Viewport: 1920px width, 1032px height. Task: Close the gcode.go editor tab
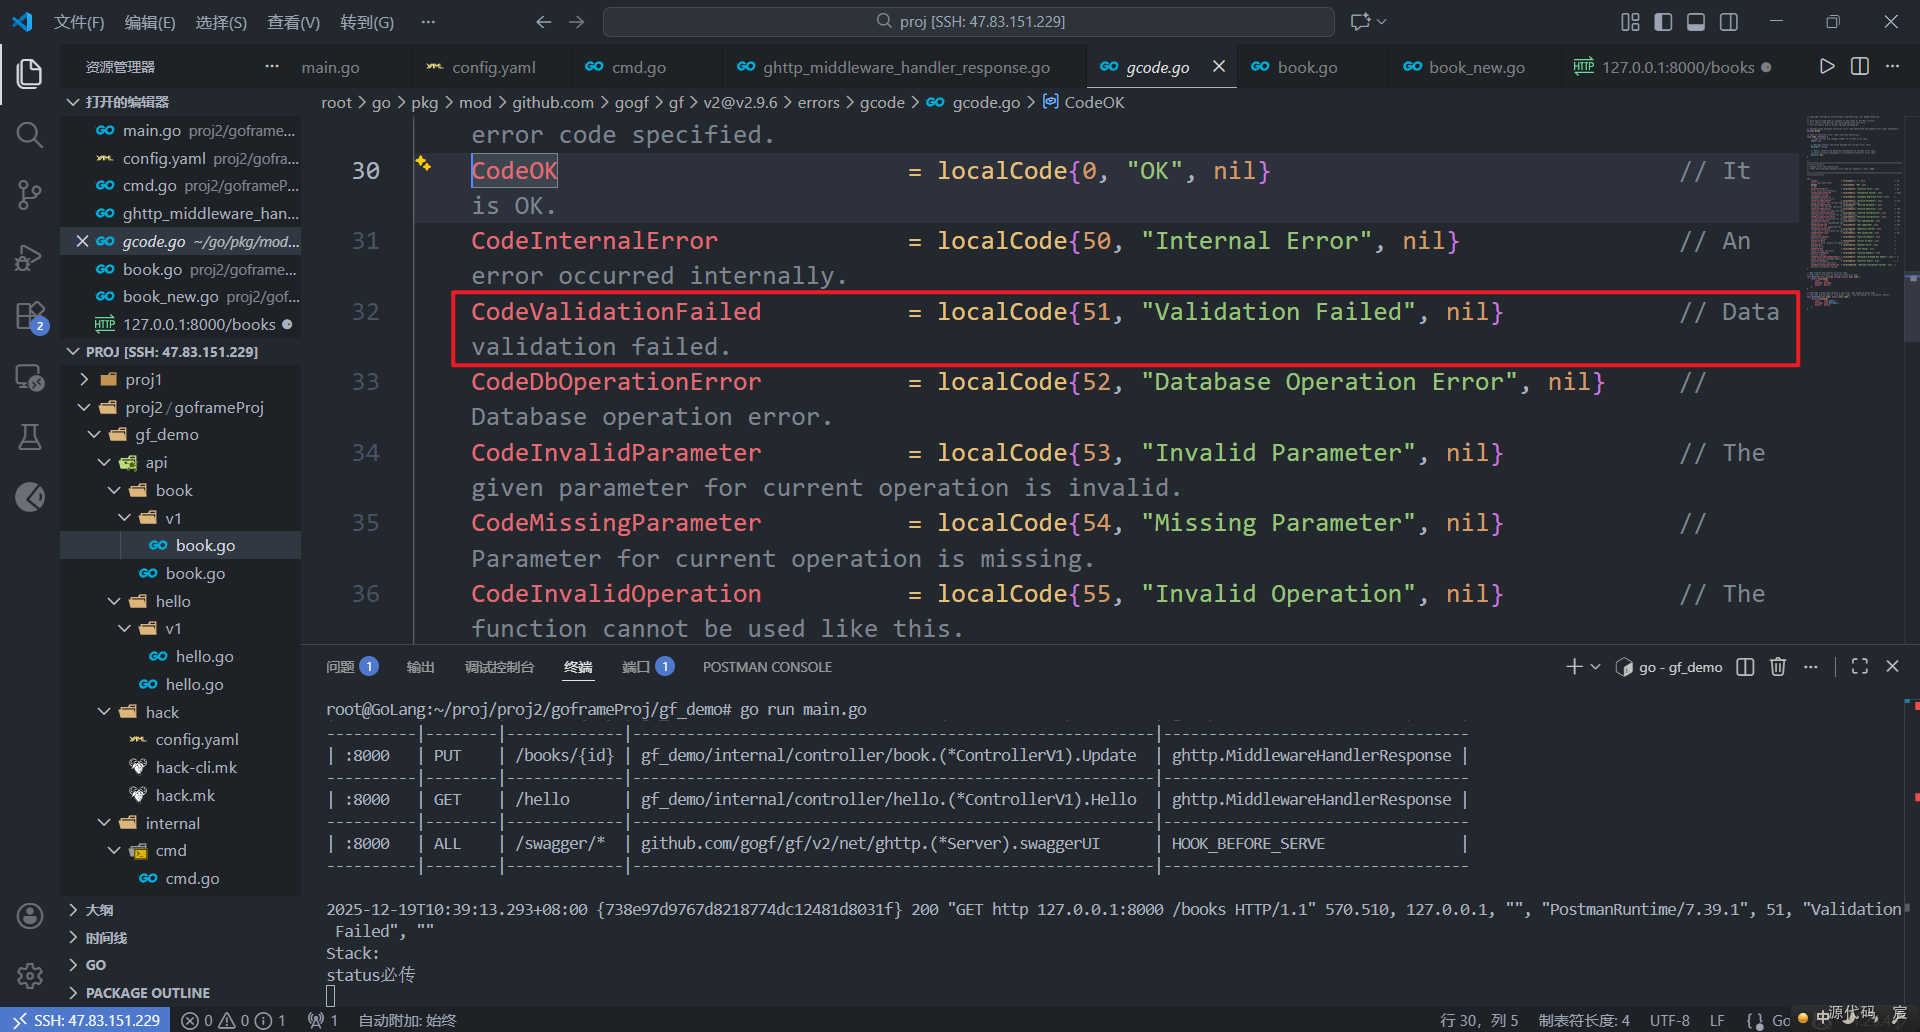coord(1219,66)
